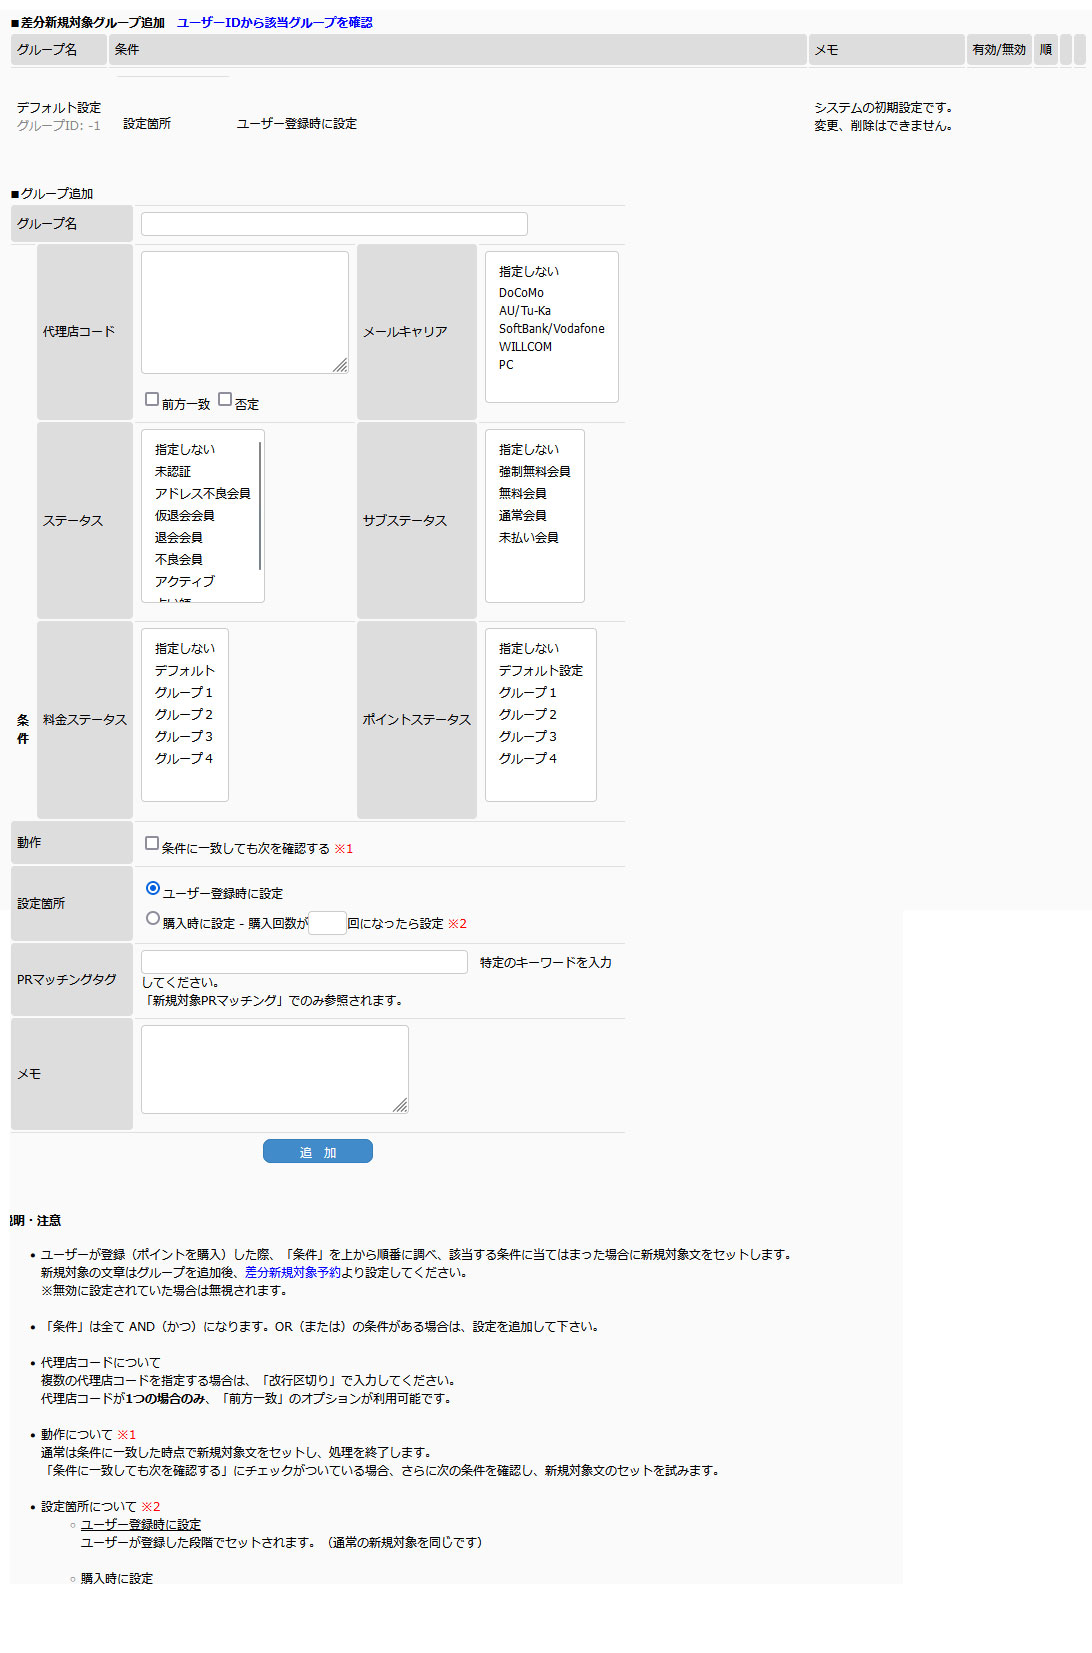The image size is (1092, 1653).
Task: Select デフォルト設定 in ポイントステータス list
Action: click(540, 671)
